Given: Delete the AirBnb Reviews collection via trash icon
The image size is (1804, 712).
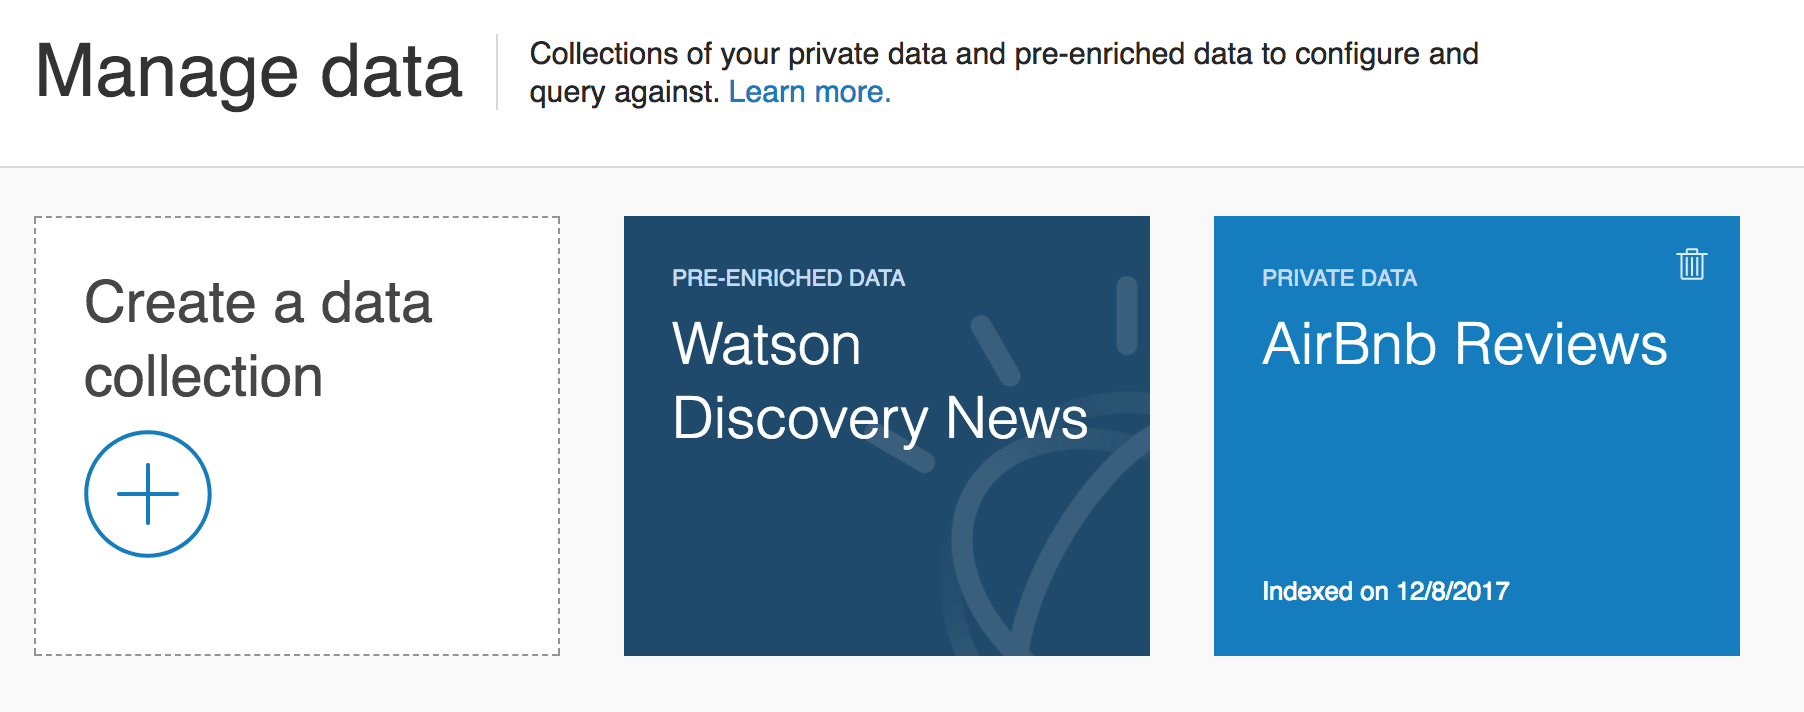Looking at the screenshot, I should [x=1691, y=264].
